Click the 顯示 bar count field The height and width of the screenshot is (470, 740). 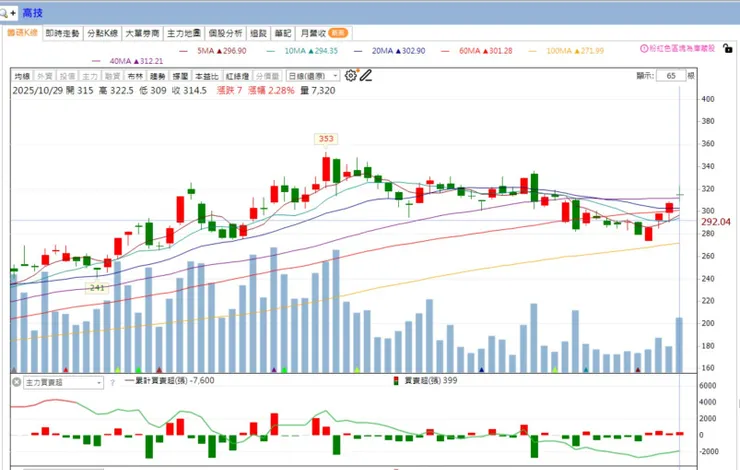coord(671,76)
